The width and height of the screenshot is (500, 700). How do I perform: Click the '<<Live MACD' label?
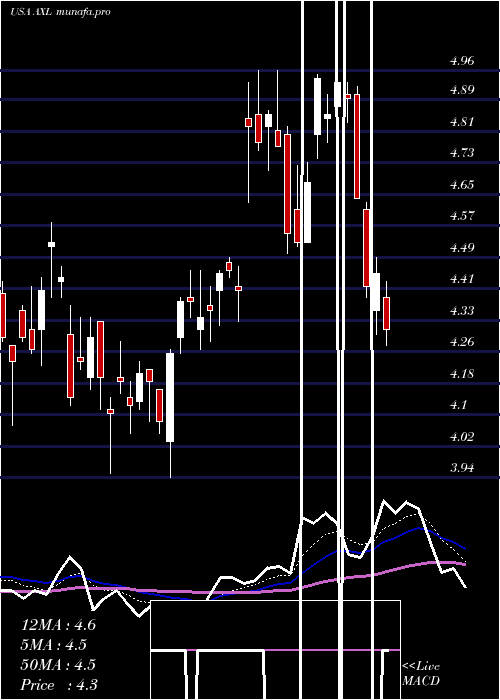[421, 673]
